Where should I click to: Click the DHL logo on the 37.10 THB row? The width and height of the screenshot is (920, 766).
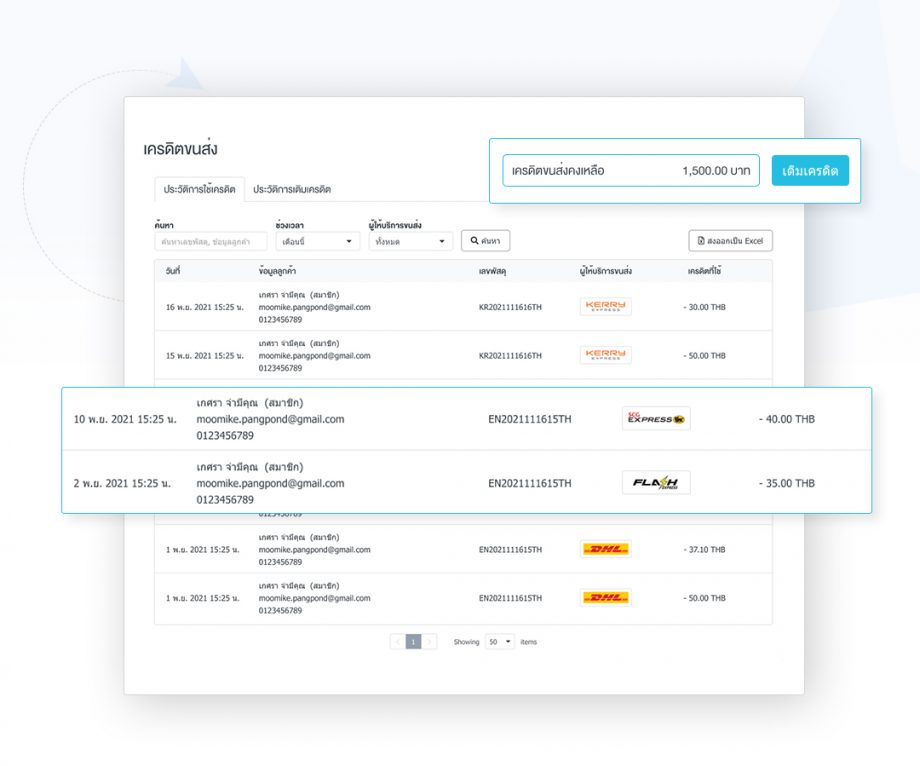click(x=604, y=548)
